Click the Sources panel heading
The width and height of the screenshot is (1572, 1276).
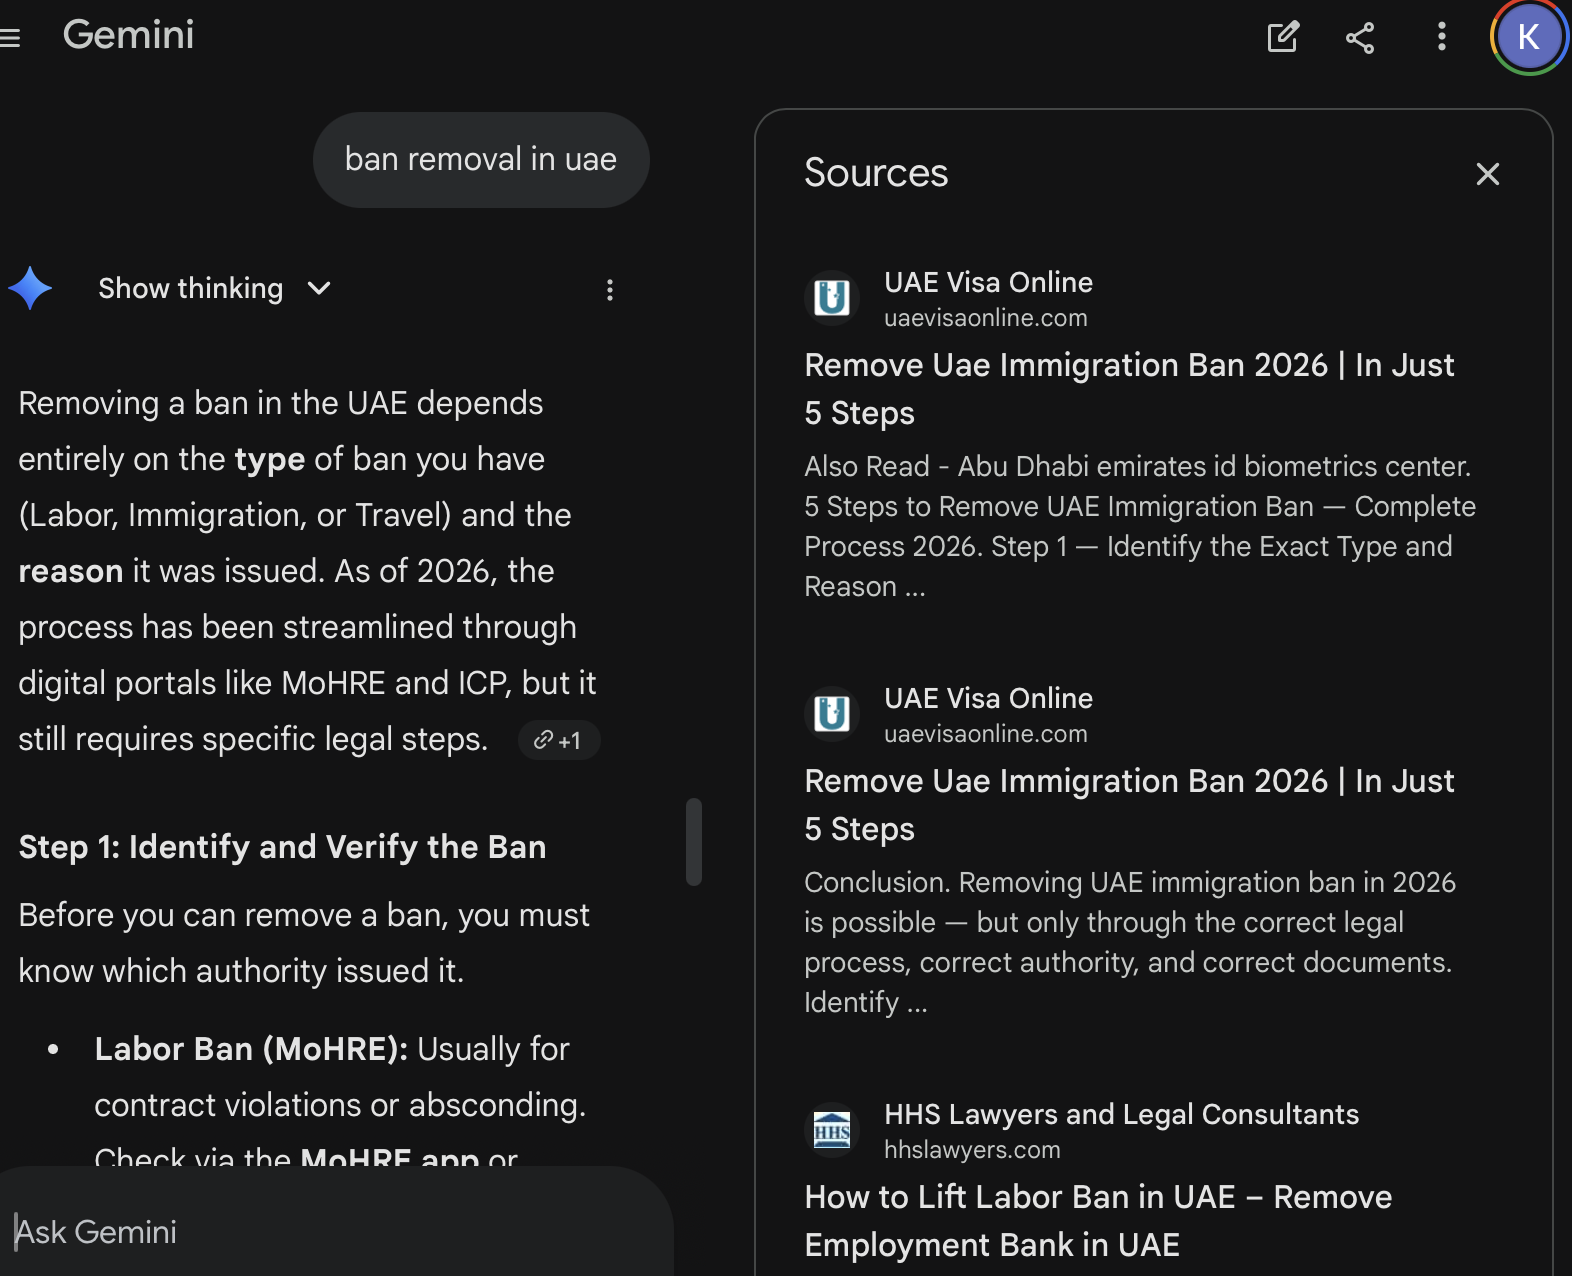[x=876, y=173]
